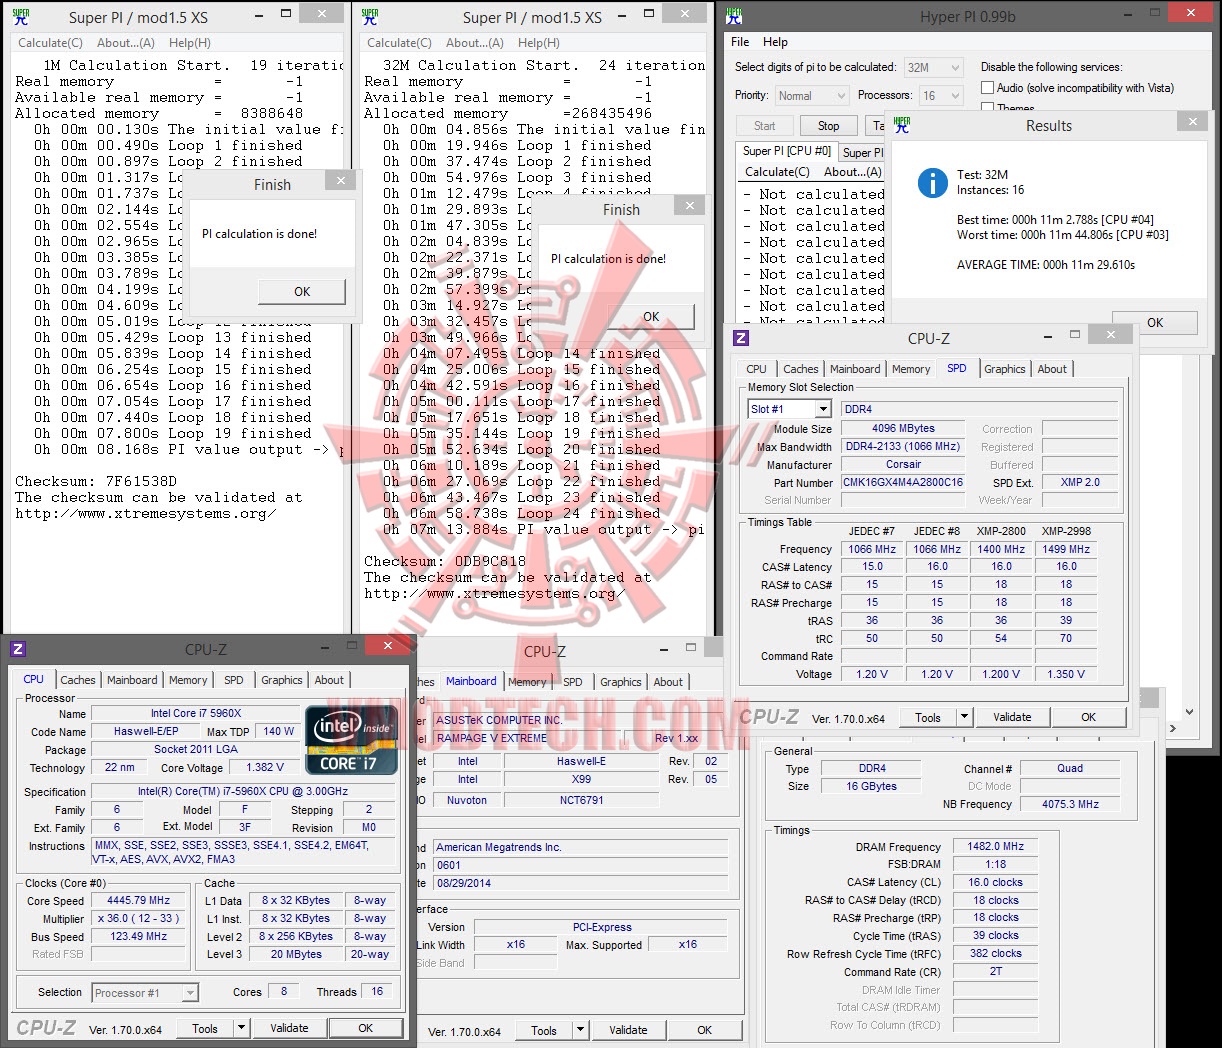1222x1048 pixels.
Task: Click the scroll right arrow in Hyper PI
Action: tap(1172, 728)
